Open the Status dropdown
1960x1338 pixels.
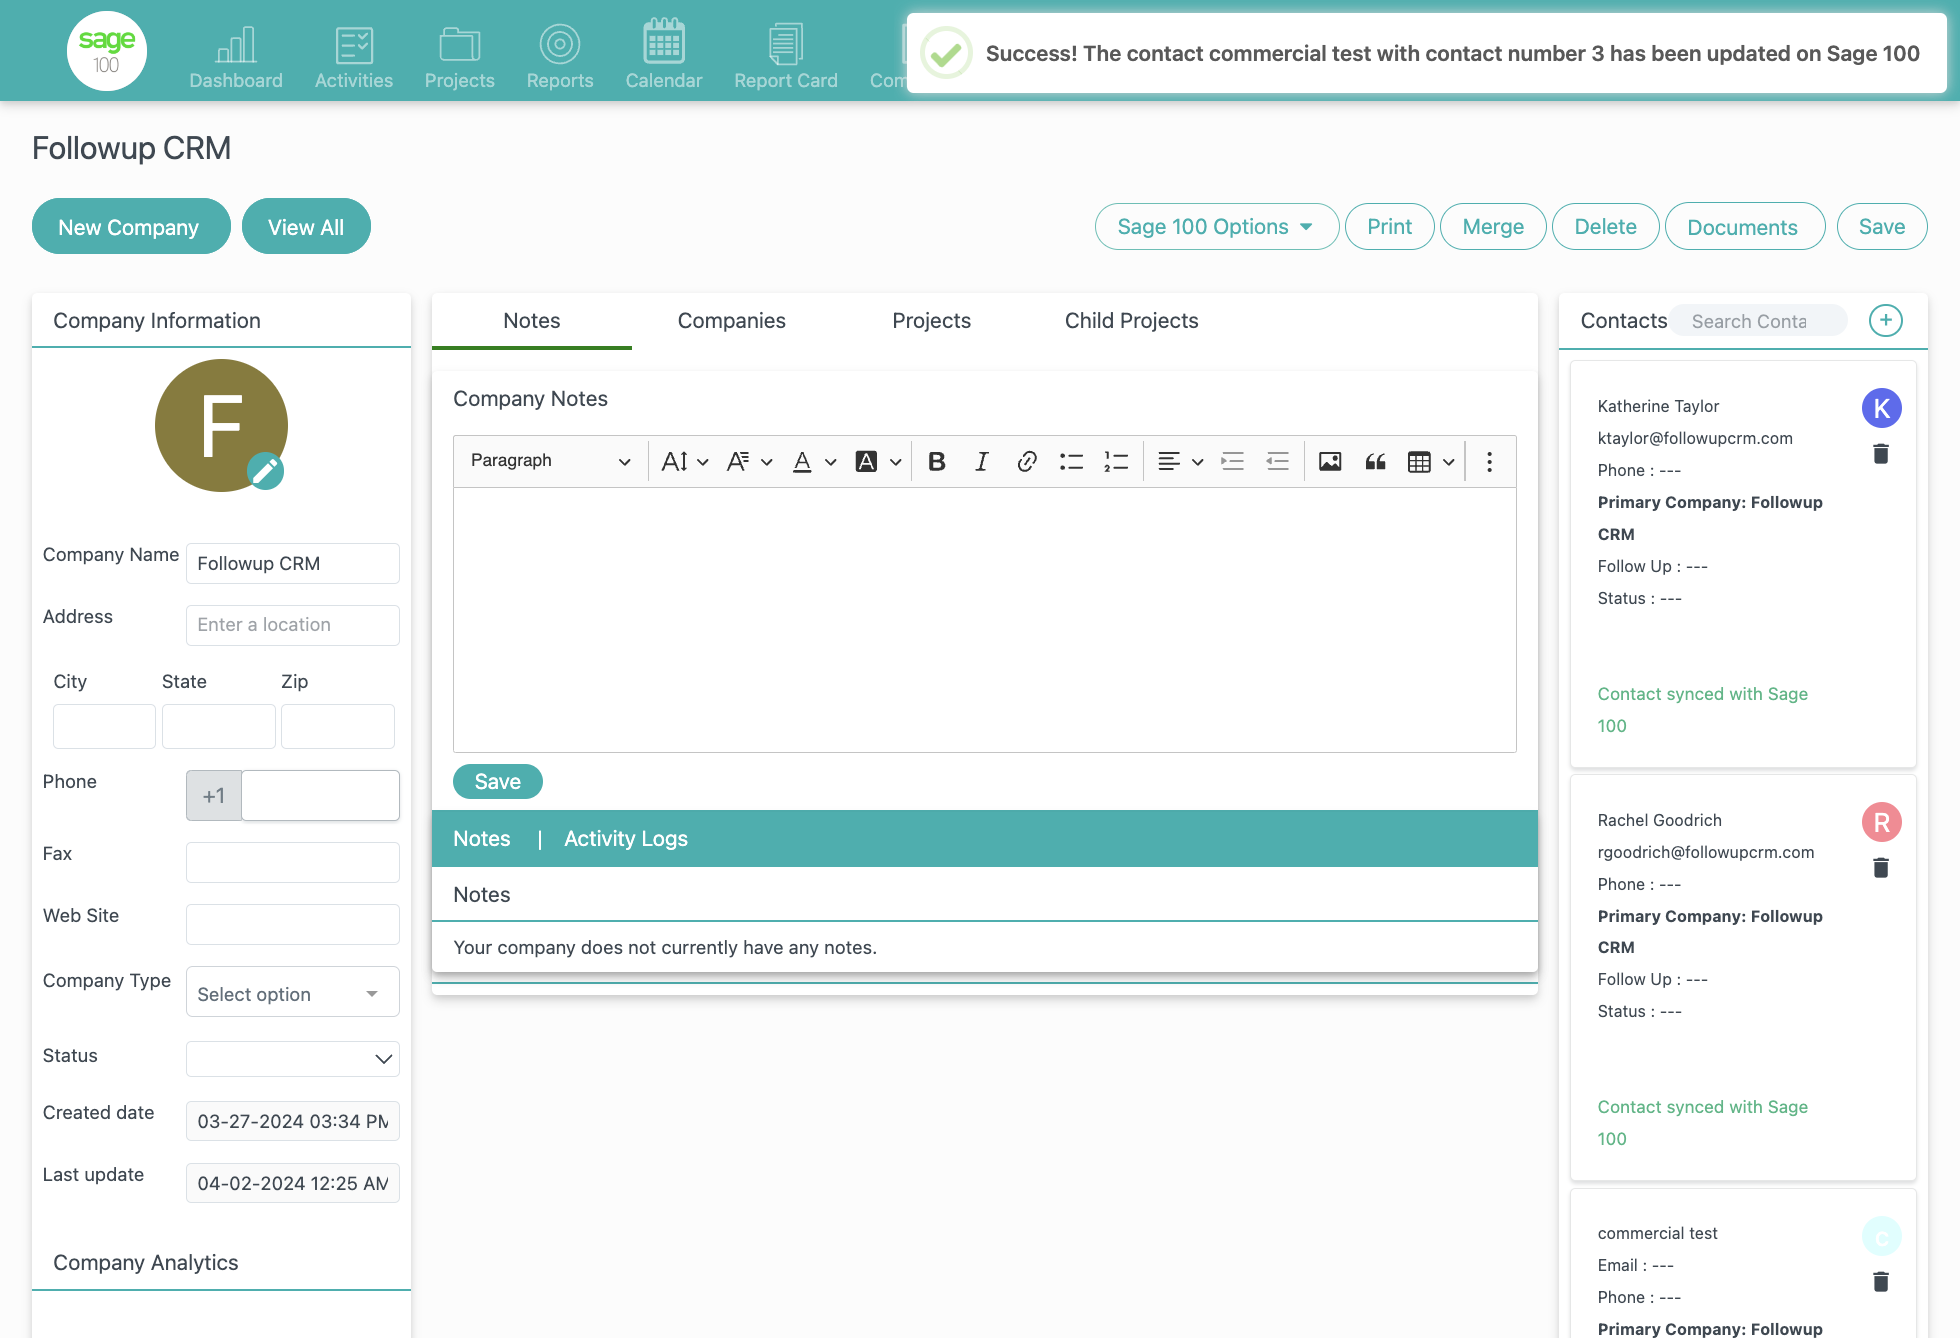pyautogui.click(x=293, y=1058)
